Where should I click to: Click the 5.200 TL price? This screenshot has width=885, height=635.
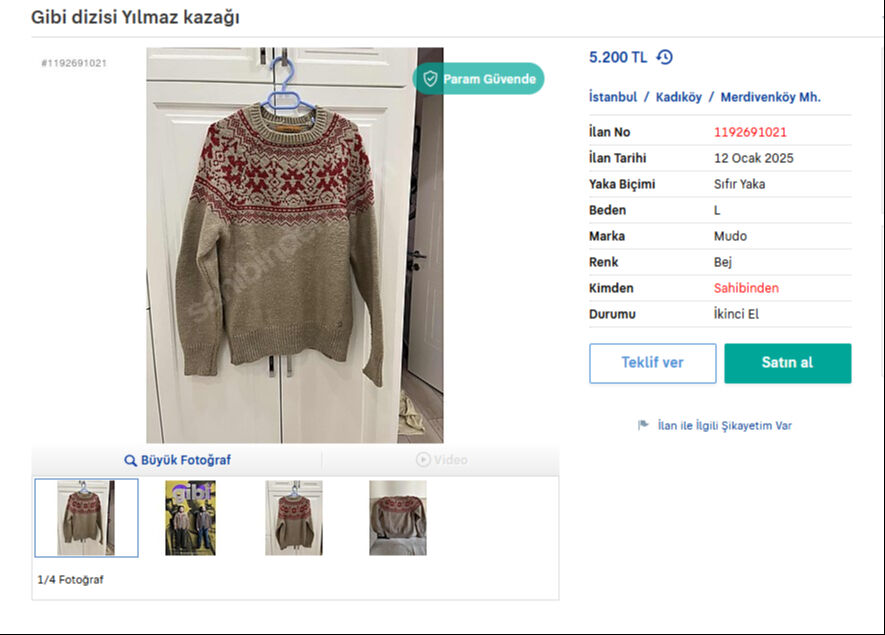pos(618,57)
